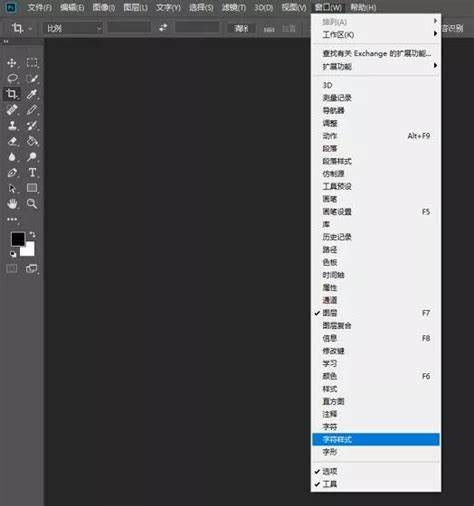Select the Quick Selection tool
This screenshot has height=506, width=474.
point(32,79)
